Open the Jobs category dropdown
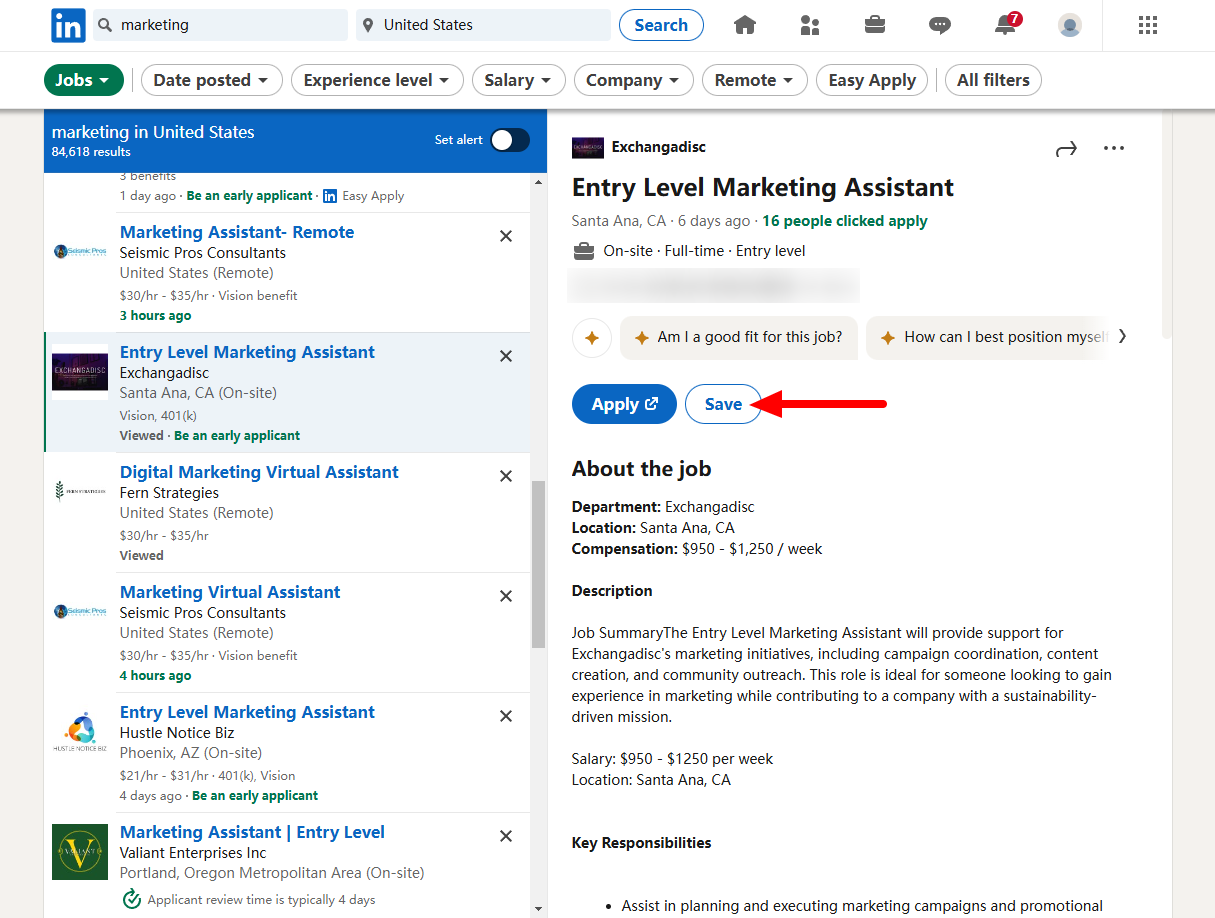The height and width of the screenshot is (918, 1215). (83, 80)
